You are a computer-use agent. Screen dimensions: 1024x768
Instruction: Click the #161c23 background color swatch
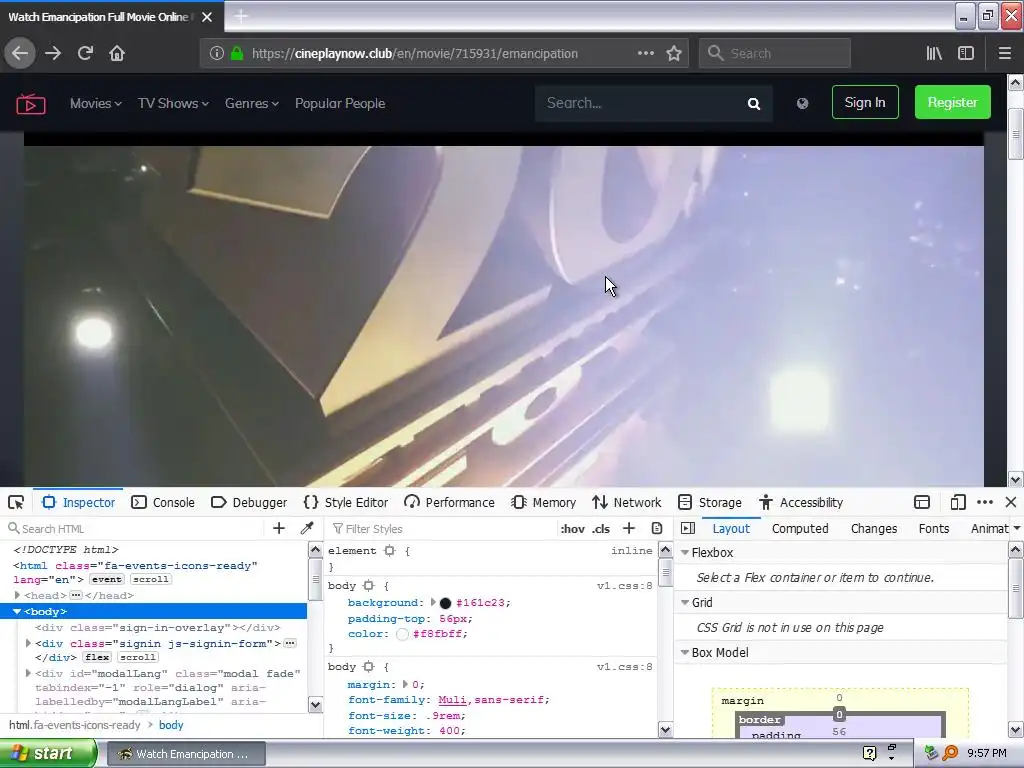click(x=445, y=603)
